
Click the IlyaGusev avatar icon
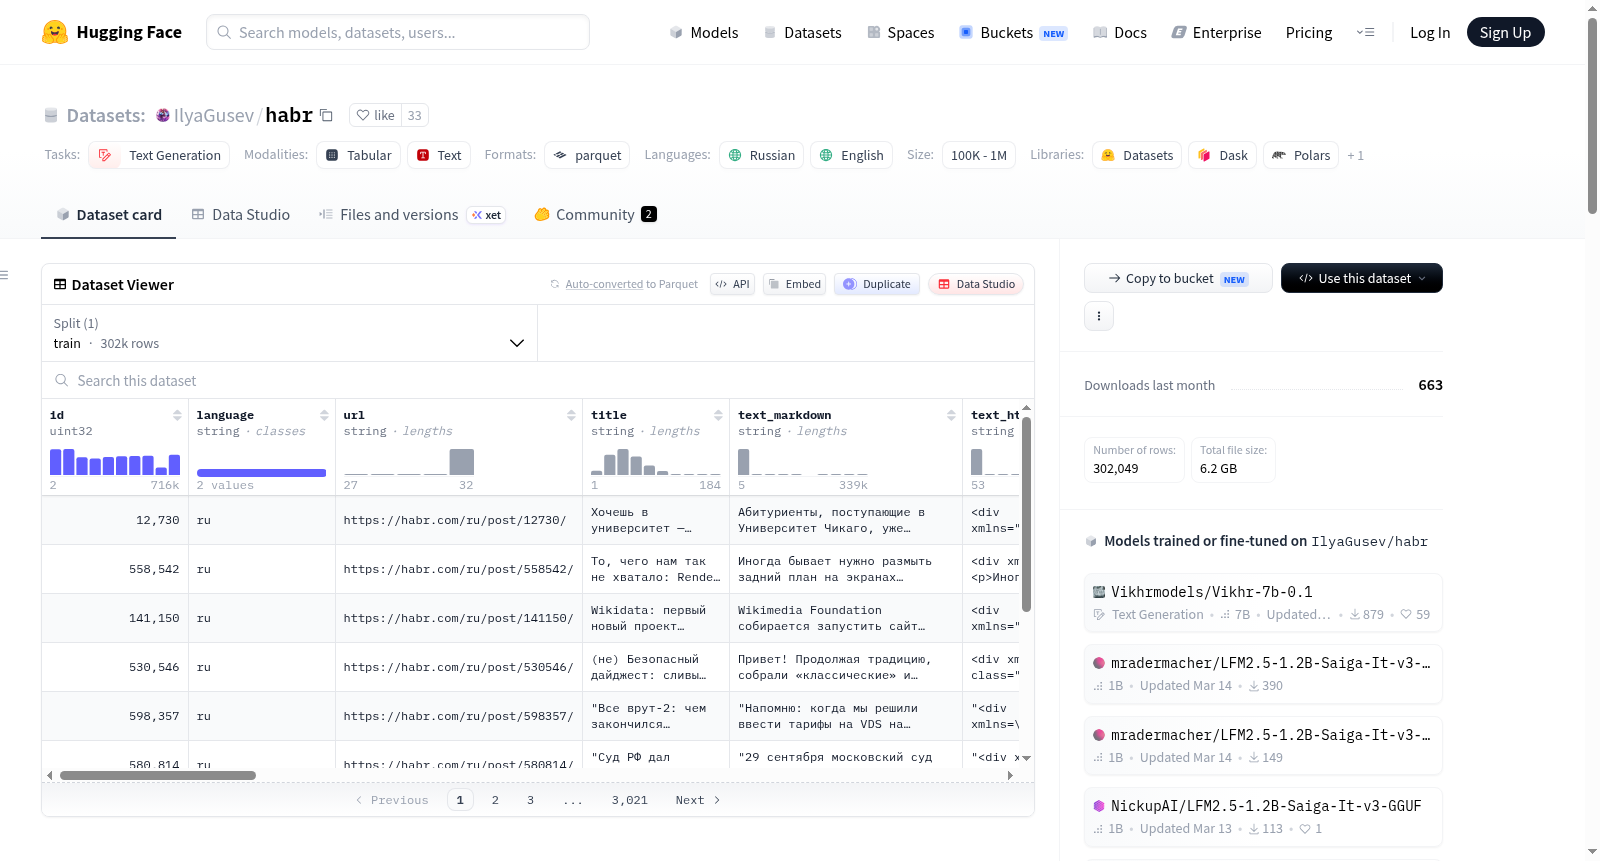click(x=163, y=115)
